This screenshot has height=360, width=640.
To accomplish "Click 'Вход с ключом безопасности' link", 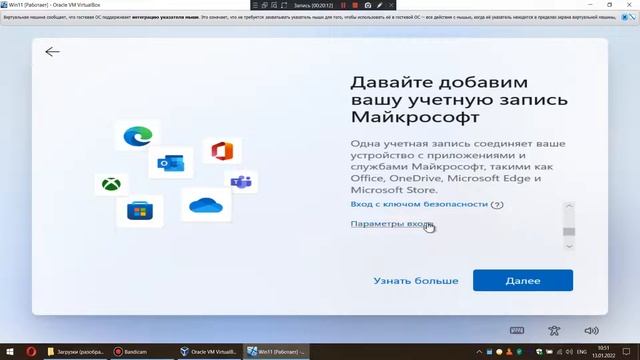I will [419, 204].
